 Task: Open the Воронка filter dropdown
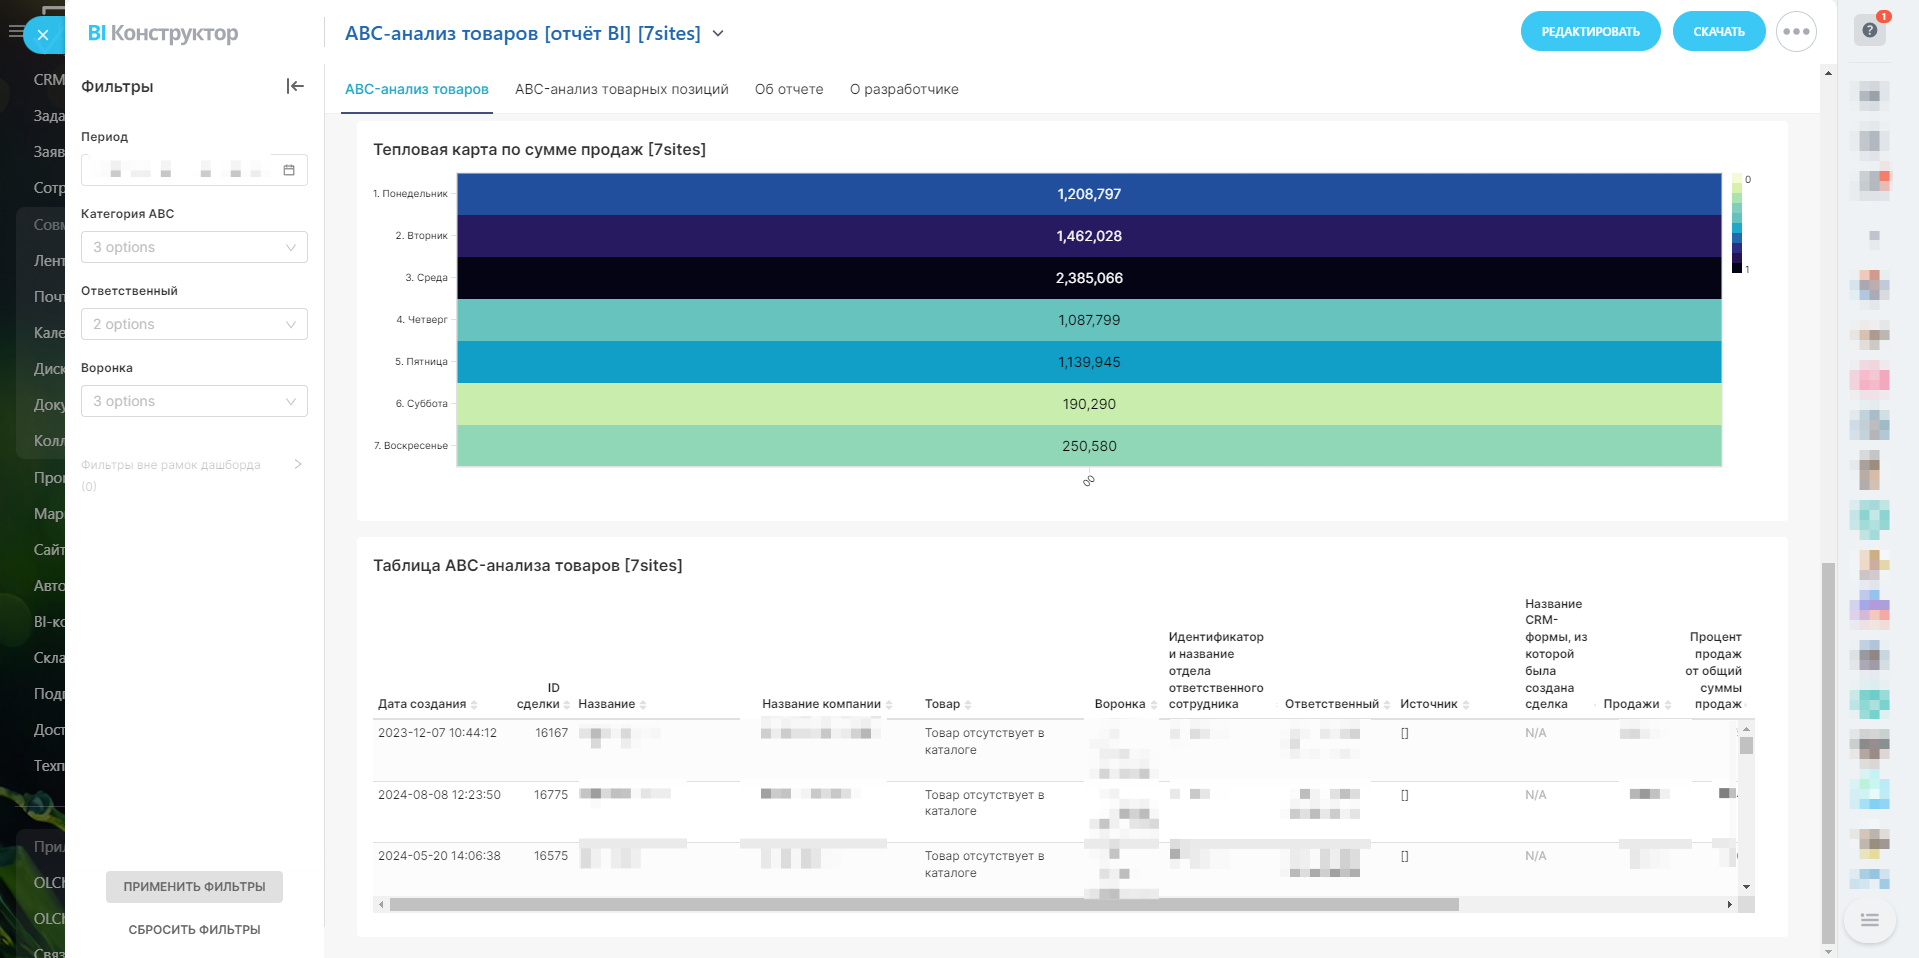[x=194, y=401]
